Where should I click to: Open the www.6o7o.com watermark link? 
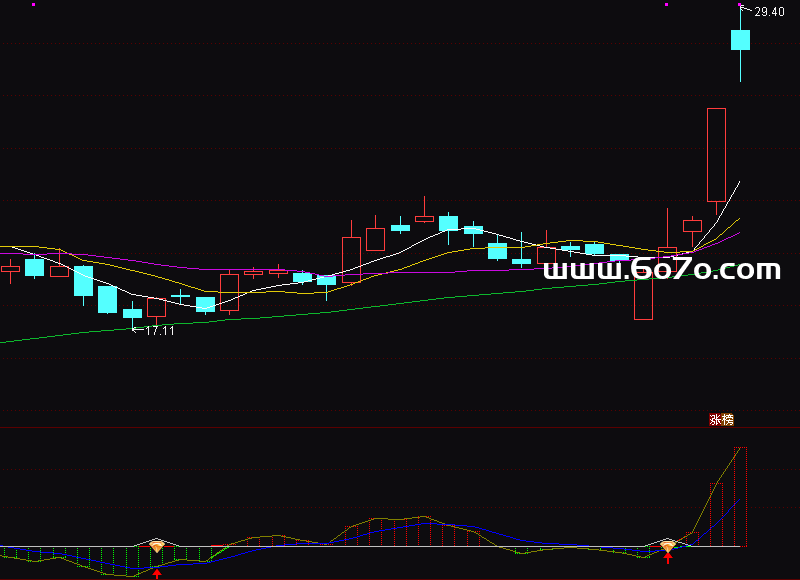662,270
